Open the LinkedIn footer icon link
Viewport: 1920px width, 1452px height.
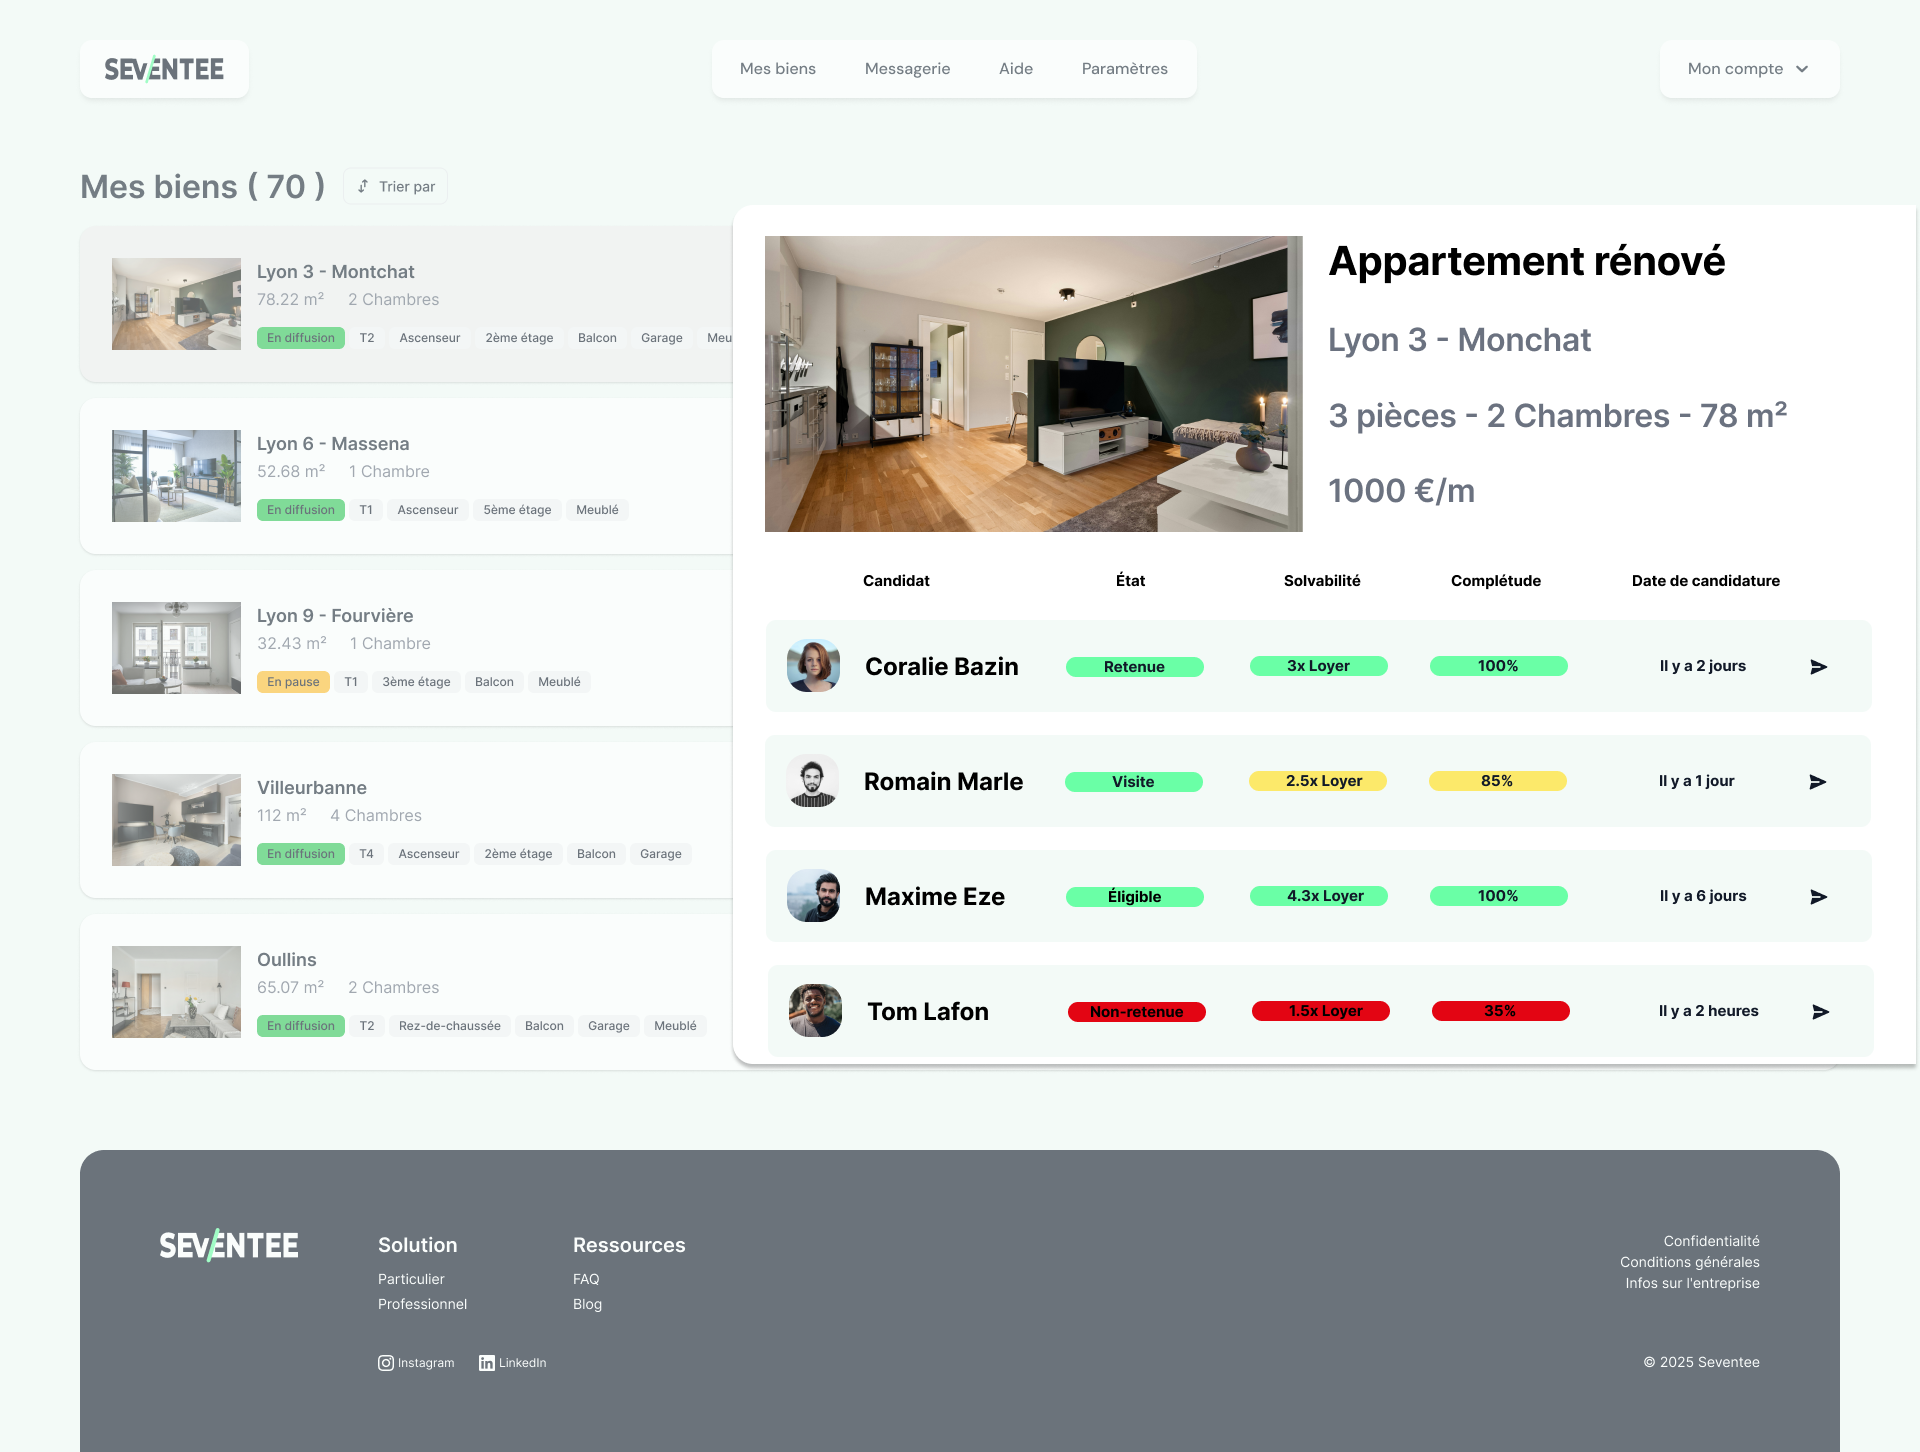pos(487,1363)
